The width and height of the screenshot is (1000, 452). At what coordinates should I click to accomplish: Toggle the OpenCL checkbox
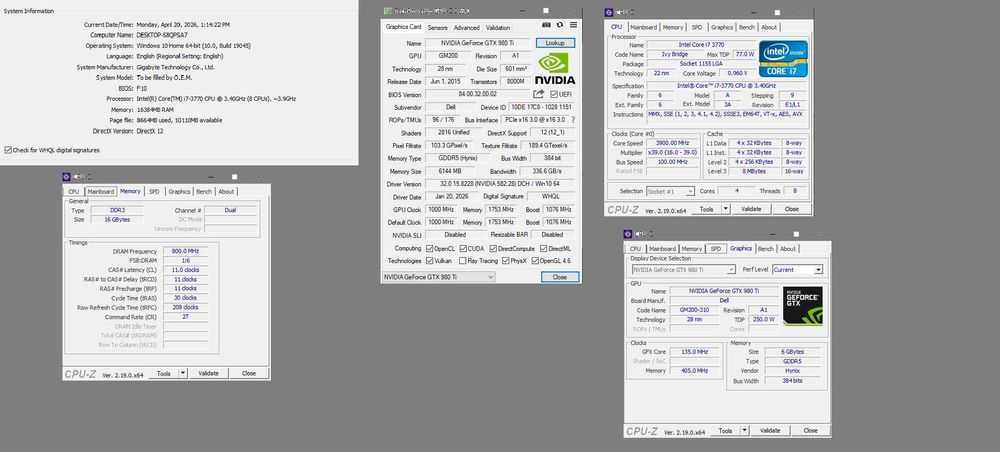pos(429,249)
